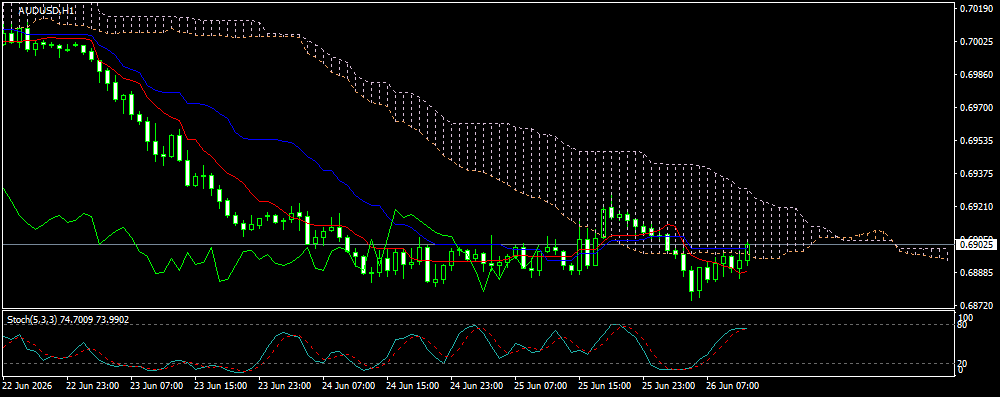Click the 26 Jun 07:00 time label
The height and width of the screenshot is (397, 1000).
pyautogui.click(x=733, y=386)
